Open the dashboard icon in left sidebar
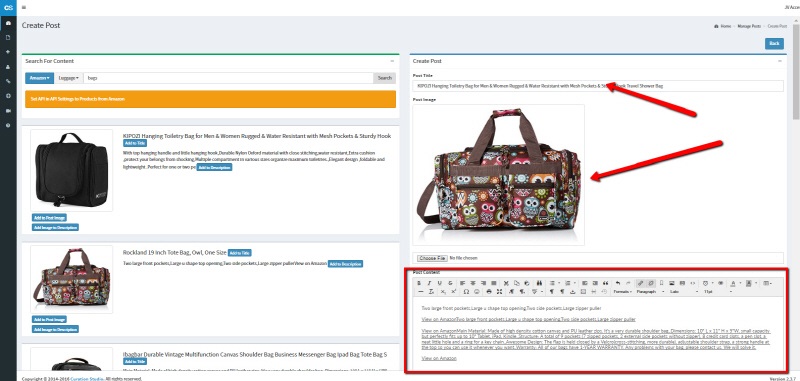 (8, 23)
